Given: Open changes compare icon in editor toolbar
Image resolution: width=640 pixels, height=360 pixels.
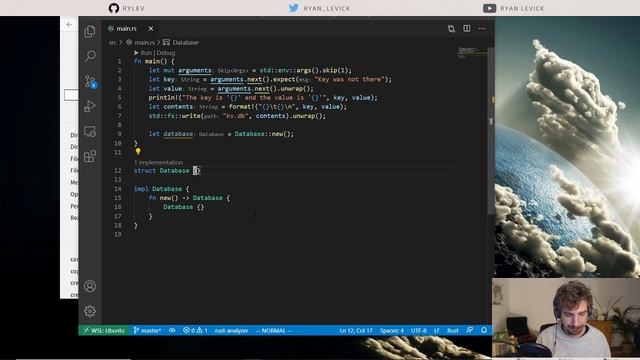Looking at the screenshot, I should coord(451,29).
